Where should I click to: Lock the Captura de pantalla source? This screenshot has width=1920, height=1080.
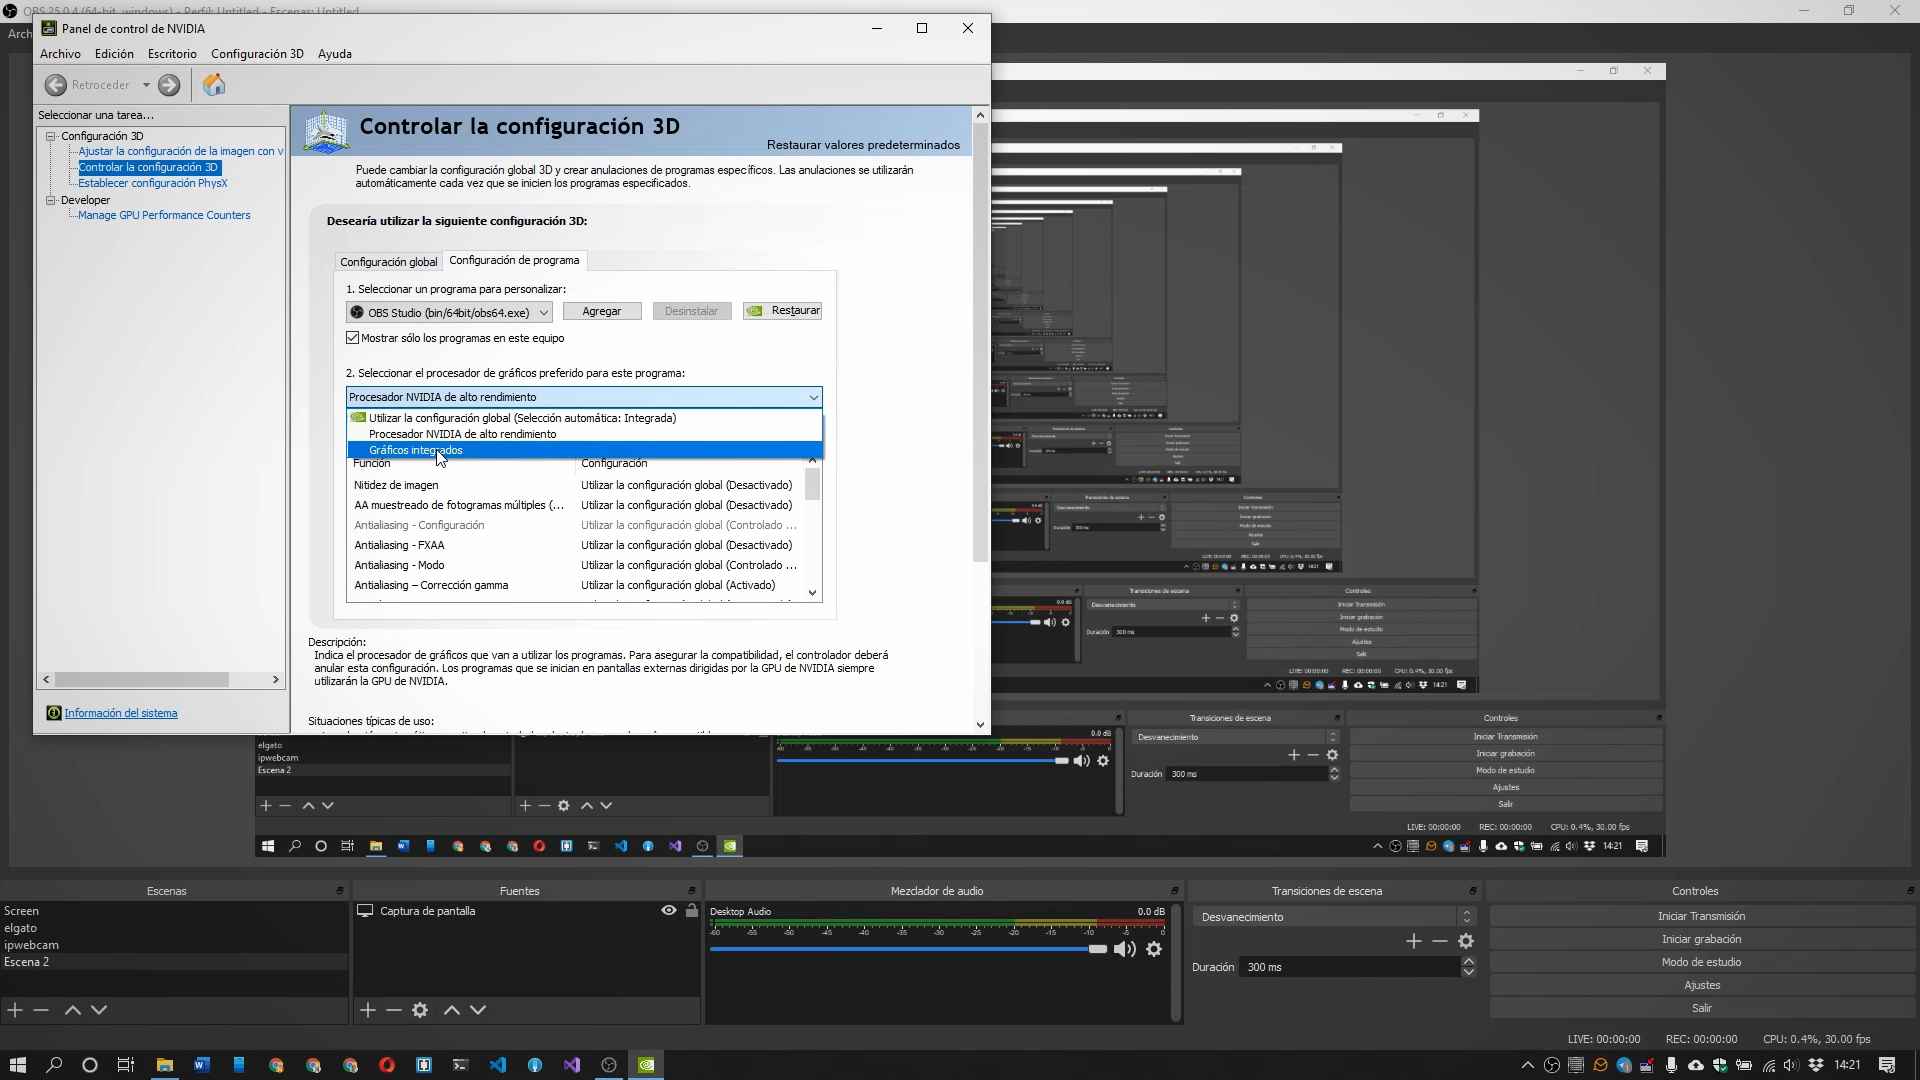691,911
